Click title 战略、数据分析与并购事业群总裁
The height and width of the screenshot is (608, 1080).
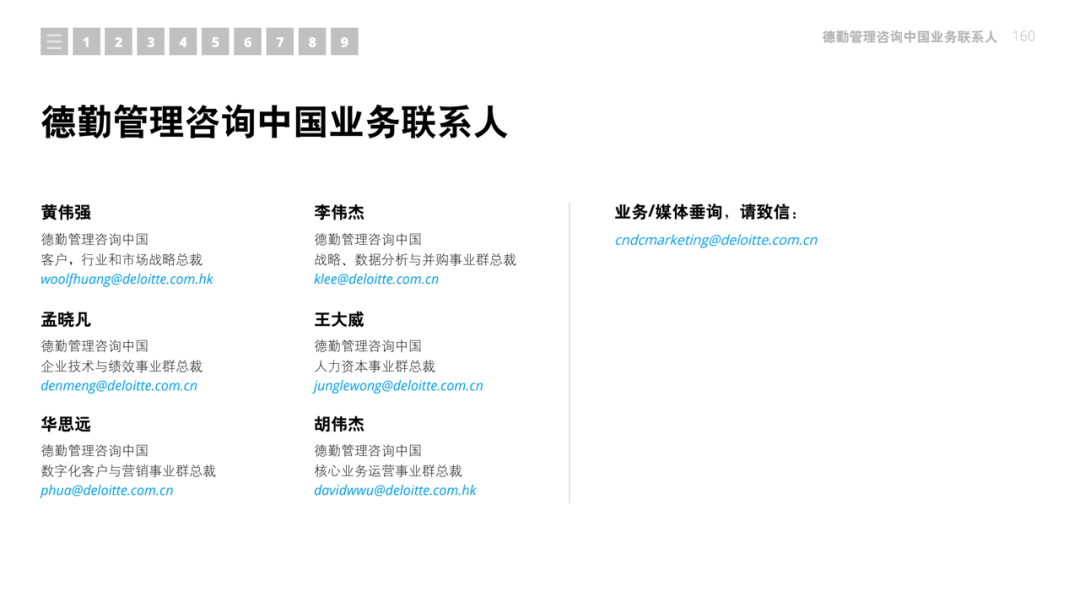[x=415, y=260]
